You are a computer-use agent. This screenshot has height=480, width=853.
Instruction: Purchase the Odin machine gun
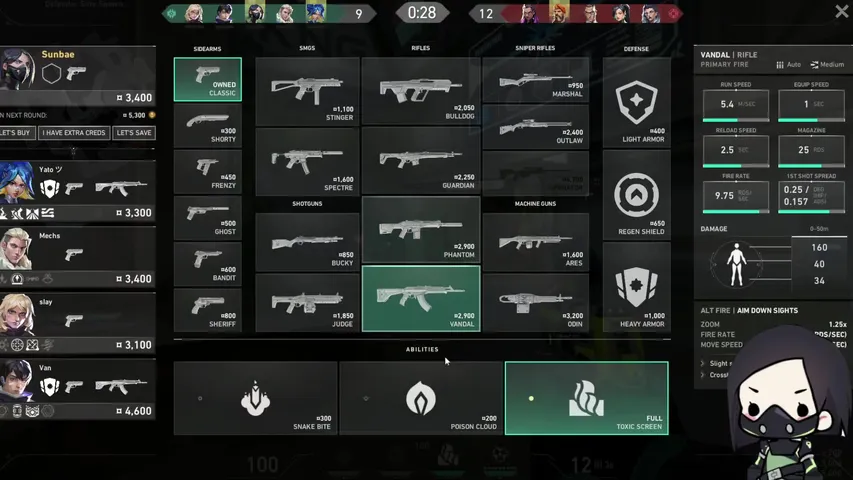536,303
